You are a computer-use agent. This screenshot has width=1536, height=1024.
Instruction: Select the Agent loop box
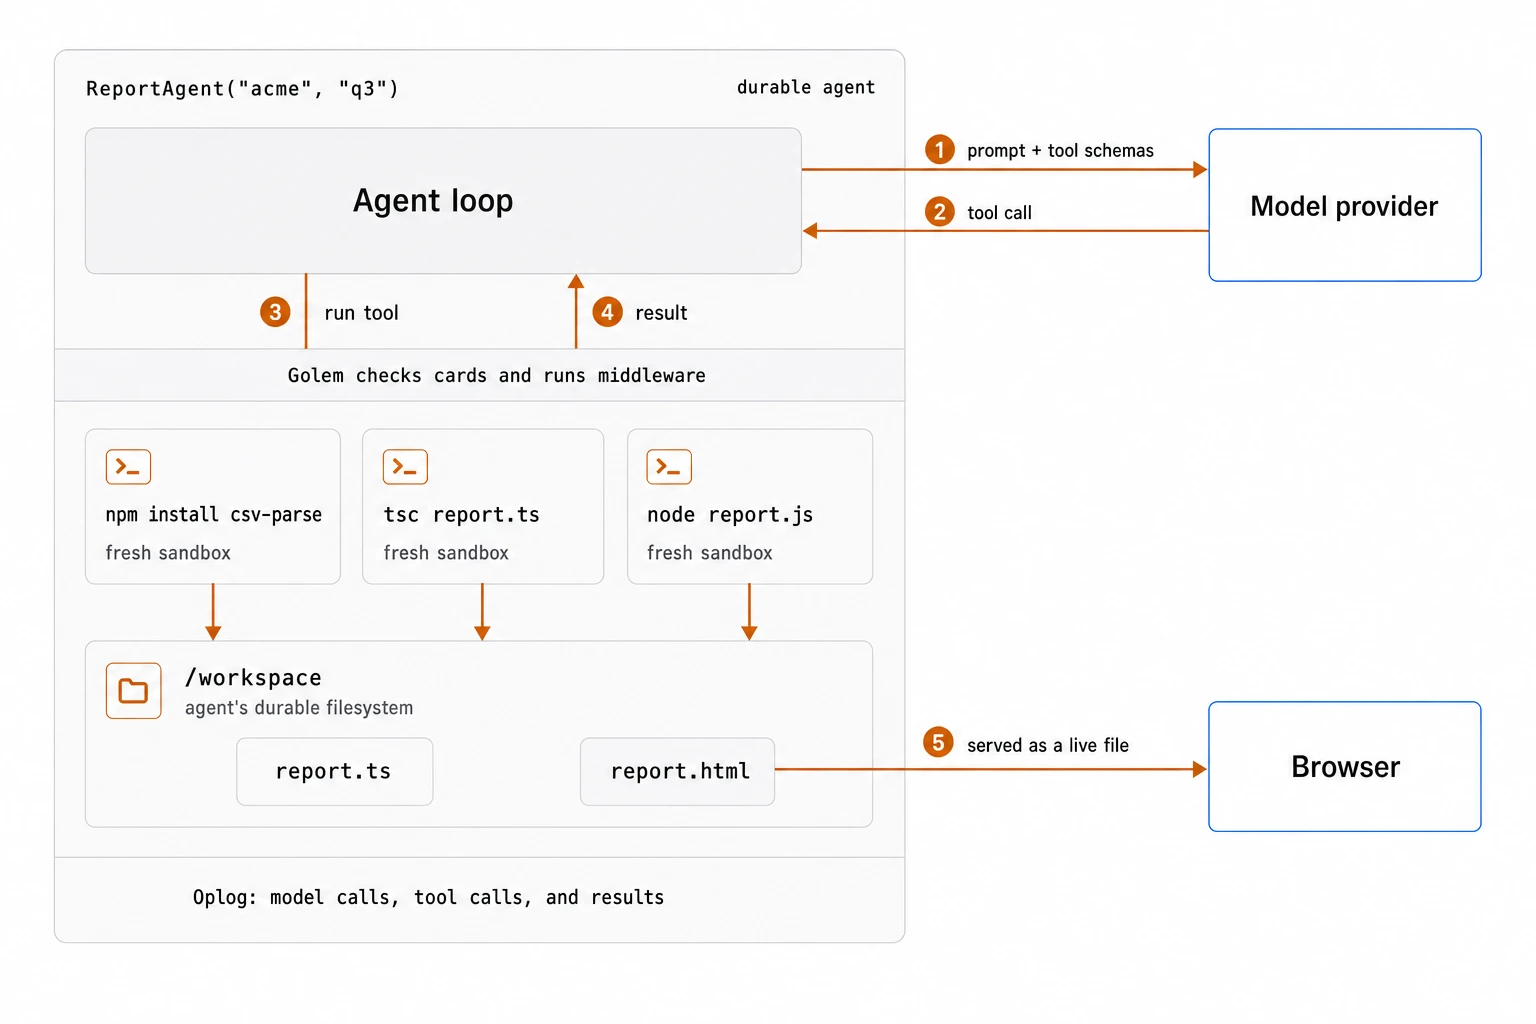point(443,201)
